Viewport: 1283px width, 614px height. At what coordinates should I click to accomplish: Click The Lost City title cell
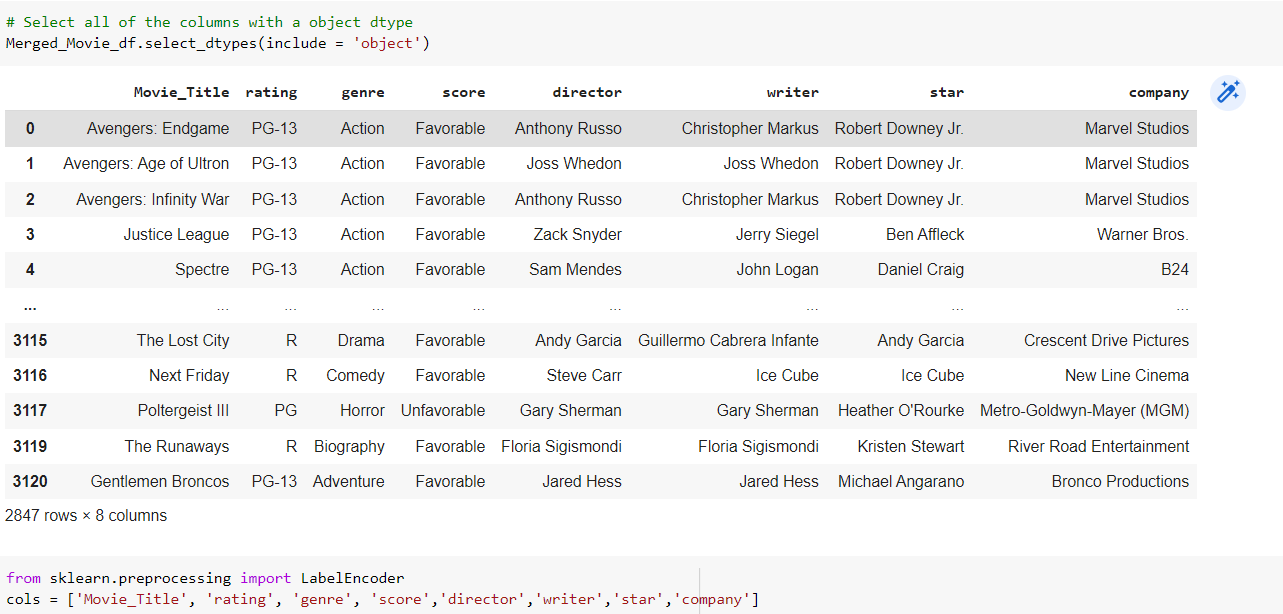183,340
